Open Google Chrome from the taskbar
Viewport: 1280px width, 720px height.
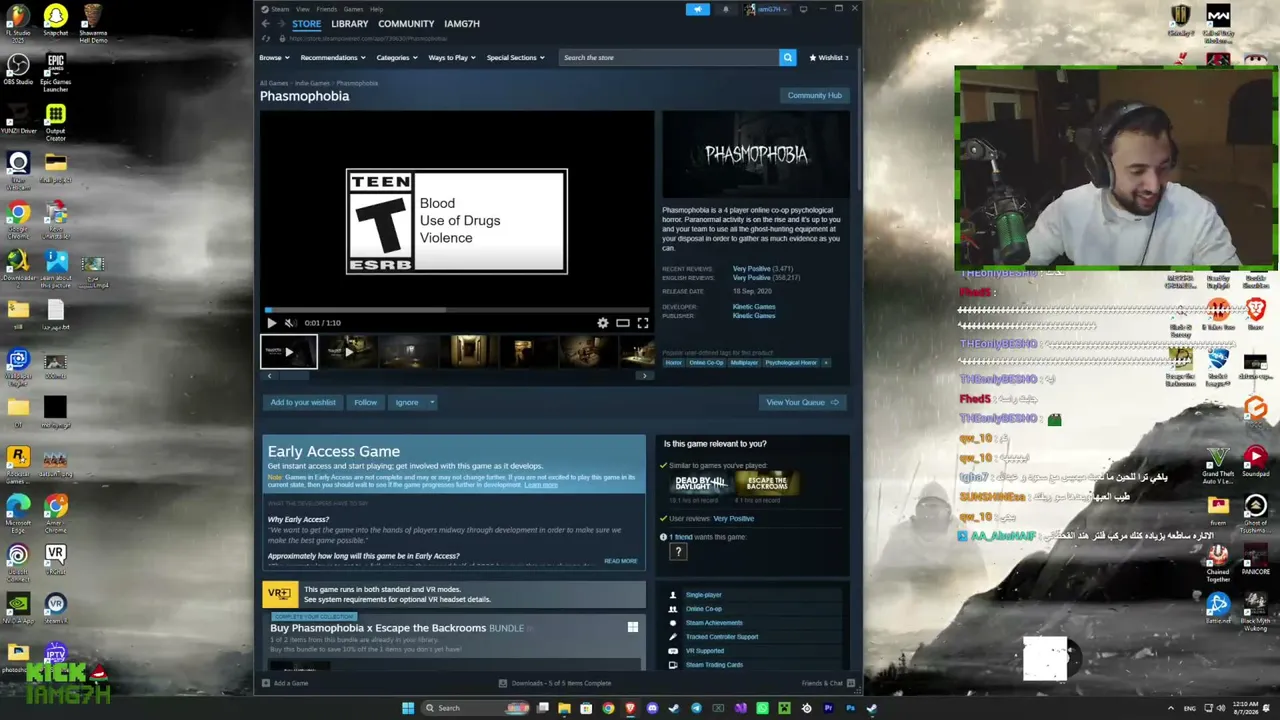pyautogui.click(x=608, y=708)
